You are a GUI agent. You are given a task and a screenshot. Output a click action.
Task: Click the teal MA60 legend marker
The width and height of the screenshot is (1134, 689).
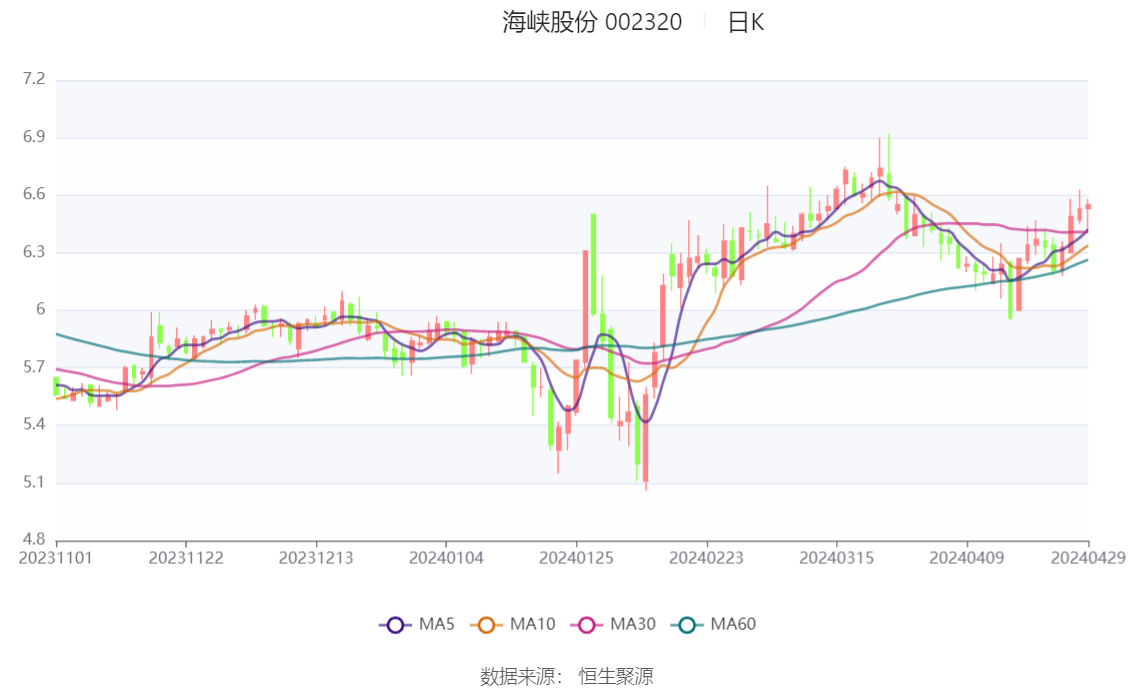pos(687,625)
